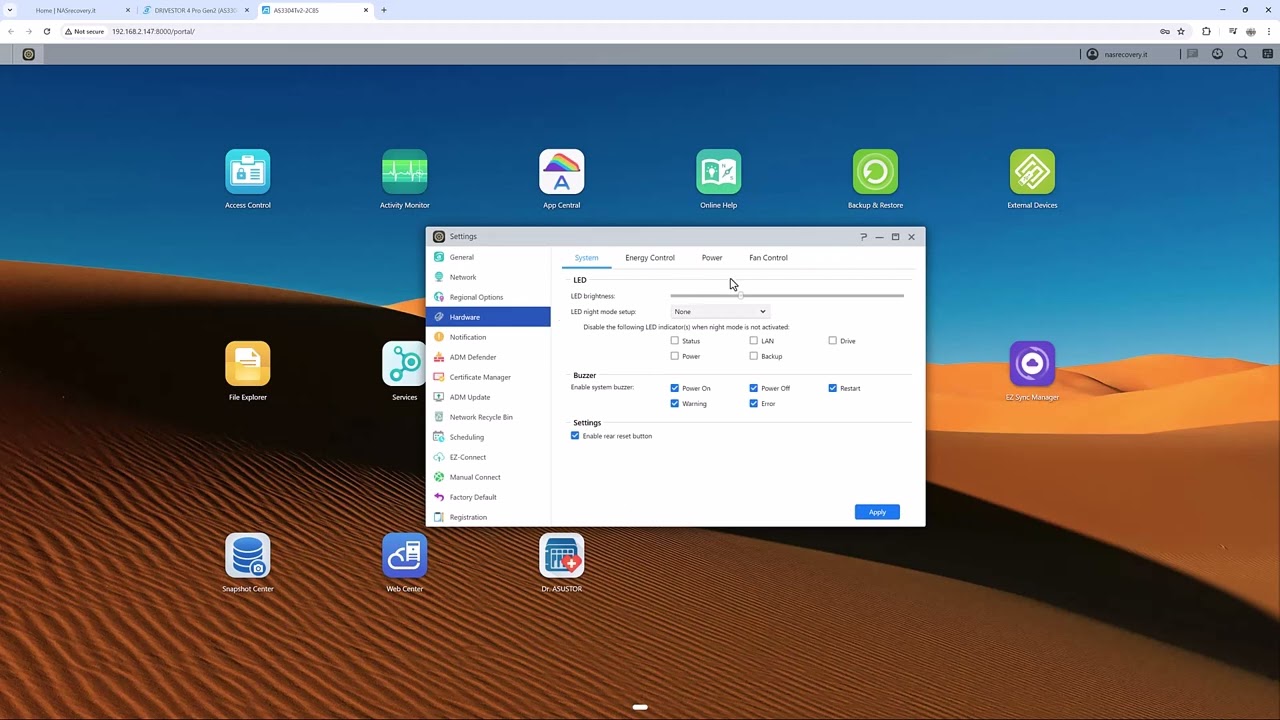This screenshot has width=1280, height=720.
Task: Open the ADM widgets panel icon
Action: (x=1267, y=54)
